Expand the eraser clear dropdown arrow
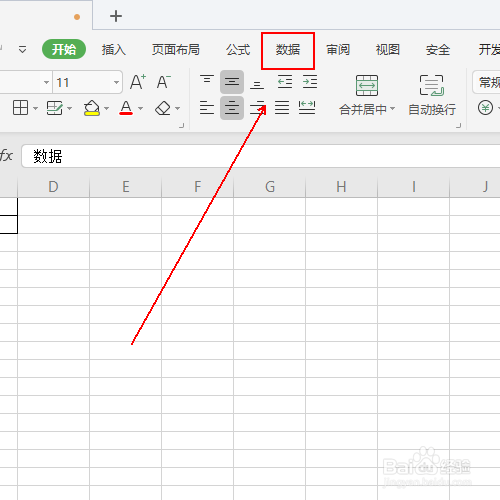 [x=178, y=108]
